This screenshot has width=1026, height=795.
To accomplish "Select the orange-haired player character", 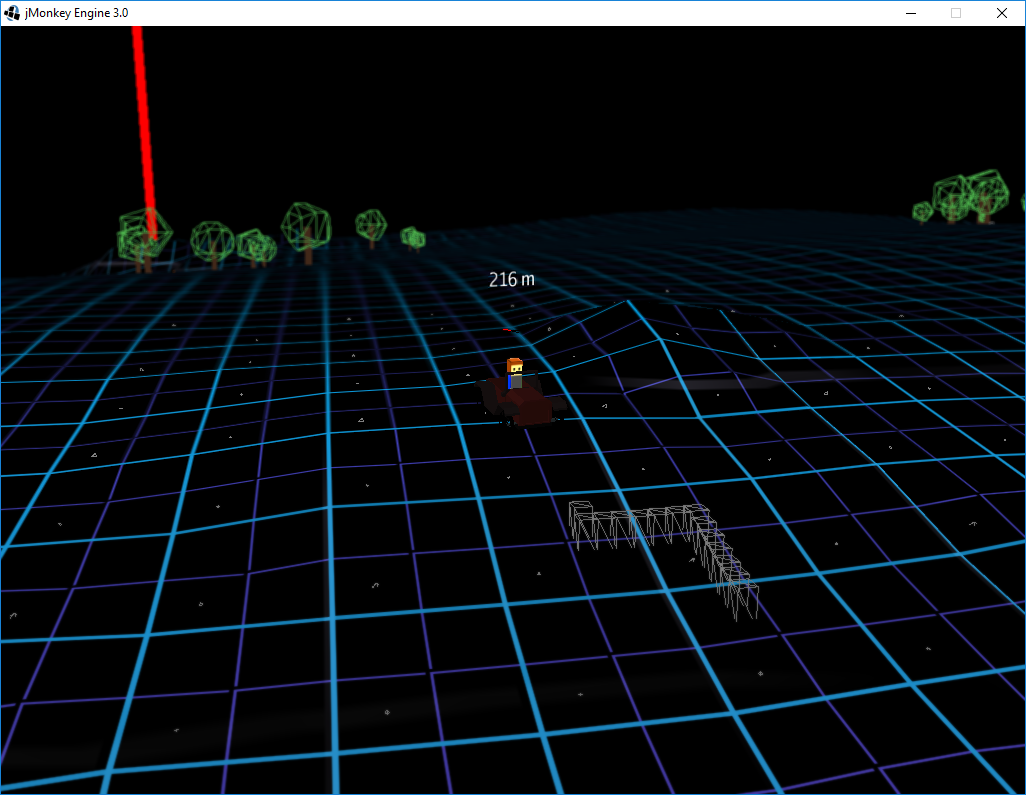I will tap(514, 373).
